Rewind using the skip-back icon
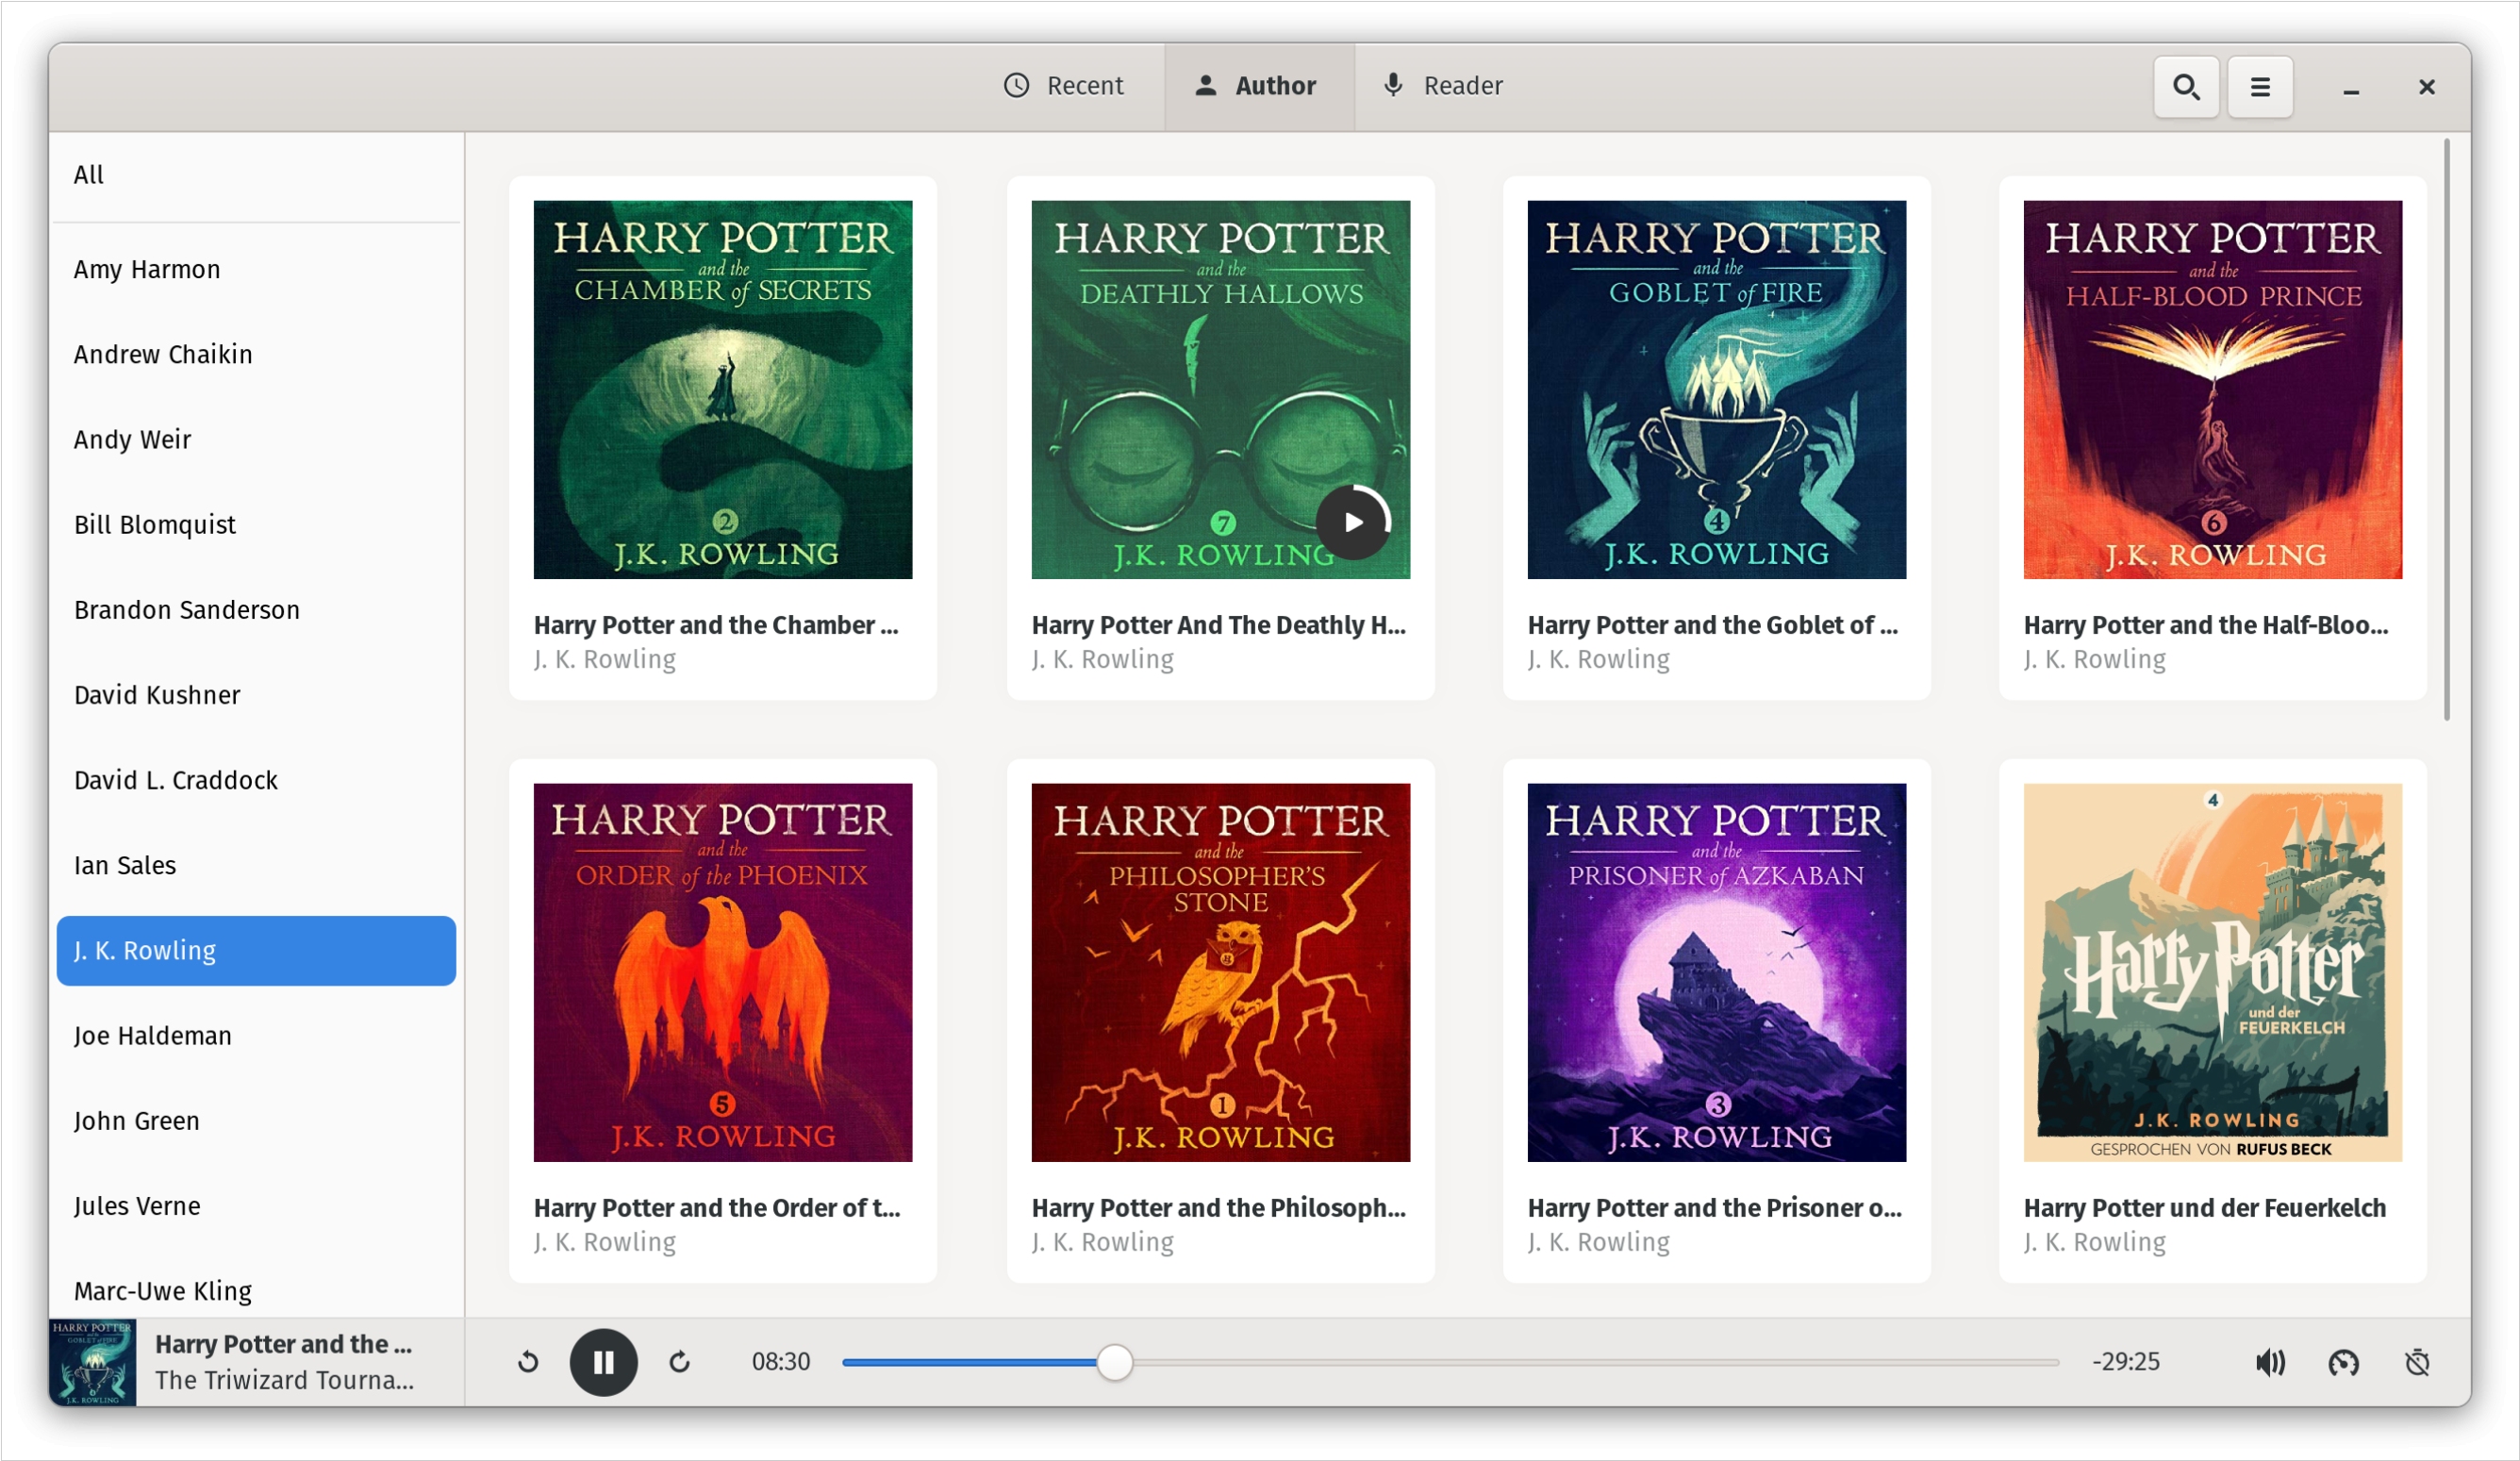2520x1461 pixels. pos(528,1362)
